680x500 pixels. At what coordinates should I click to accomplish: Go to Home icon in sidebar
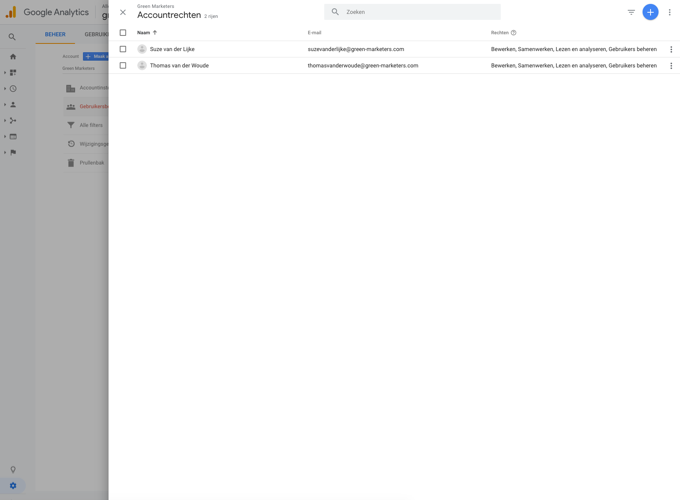[x=13, y=57]
